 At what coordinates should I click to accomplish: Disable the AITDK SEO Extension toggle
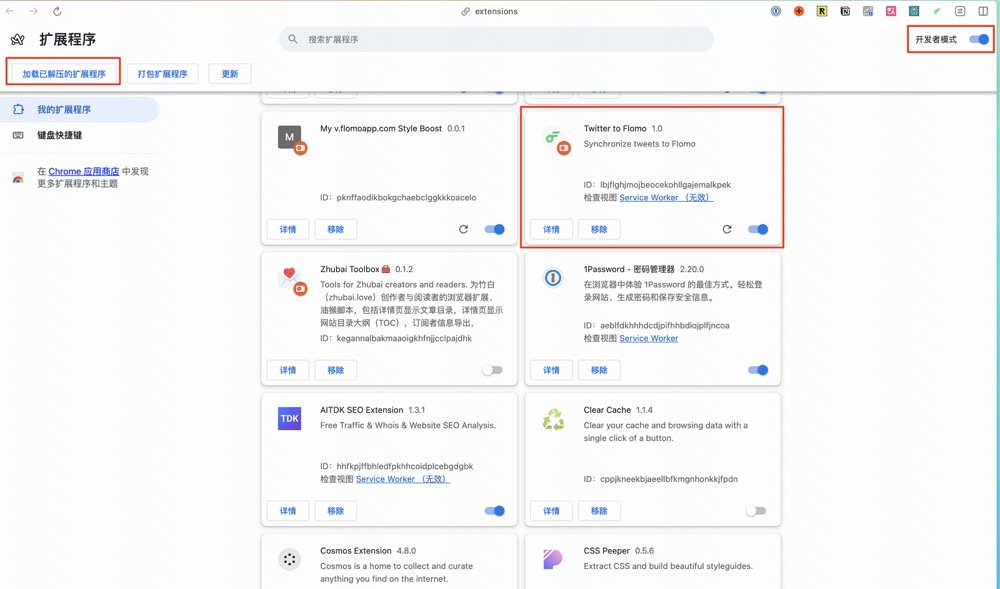coord(494,511)
